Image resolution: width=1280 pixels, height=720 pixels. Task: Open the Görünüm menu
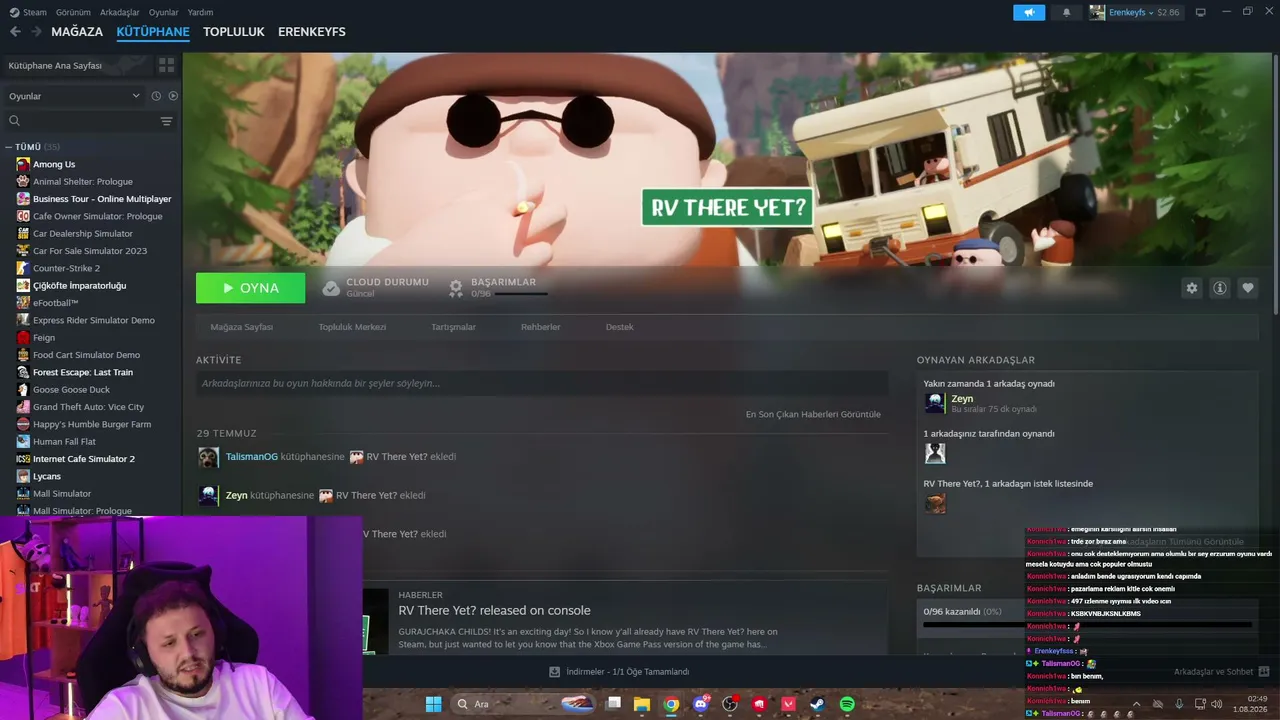(73, 12)
